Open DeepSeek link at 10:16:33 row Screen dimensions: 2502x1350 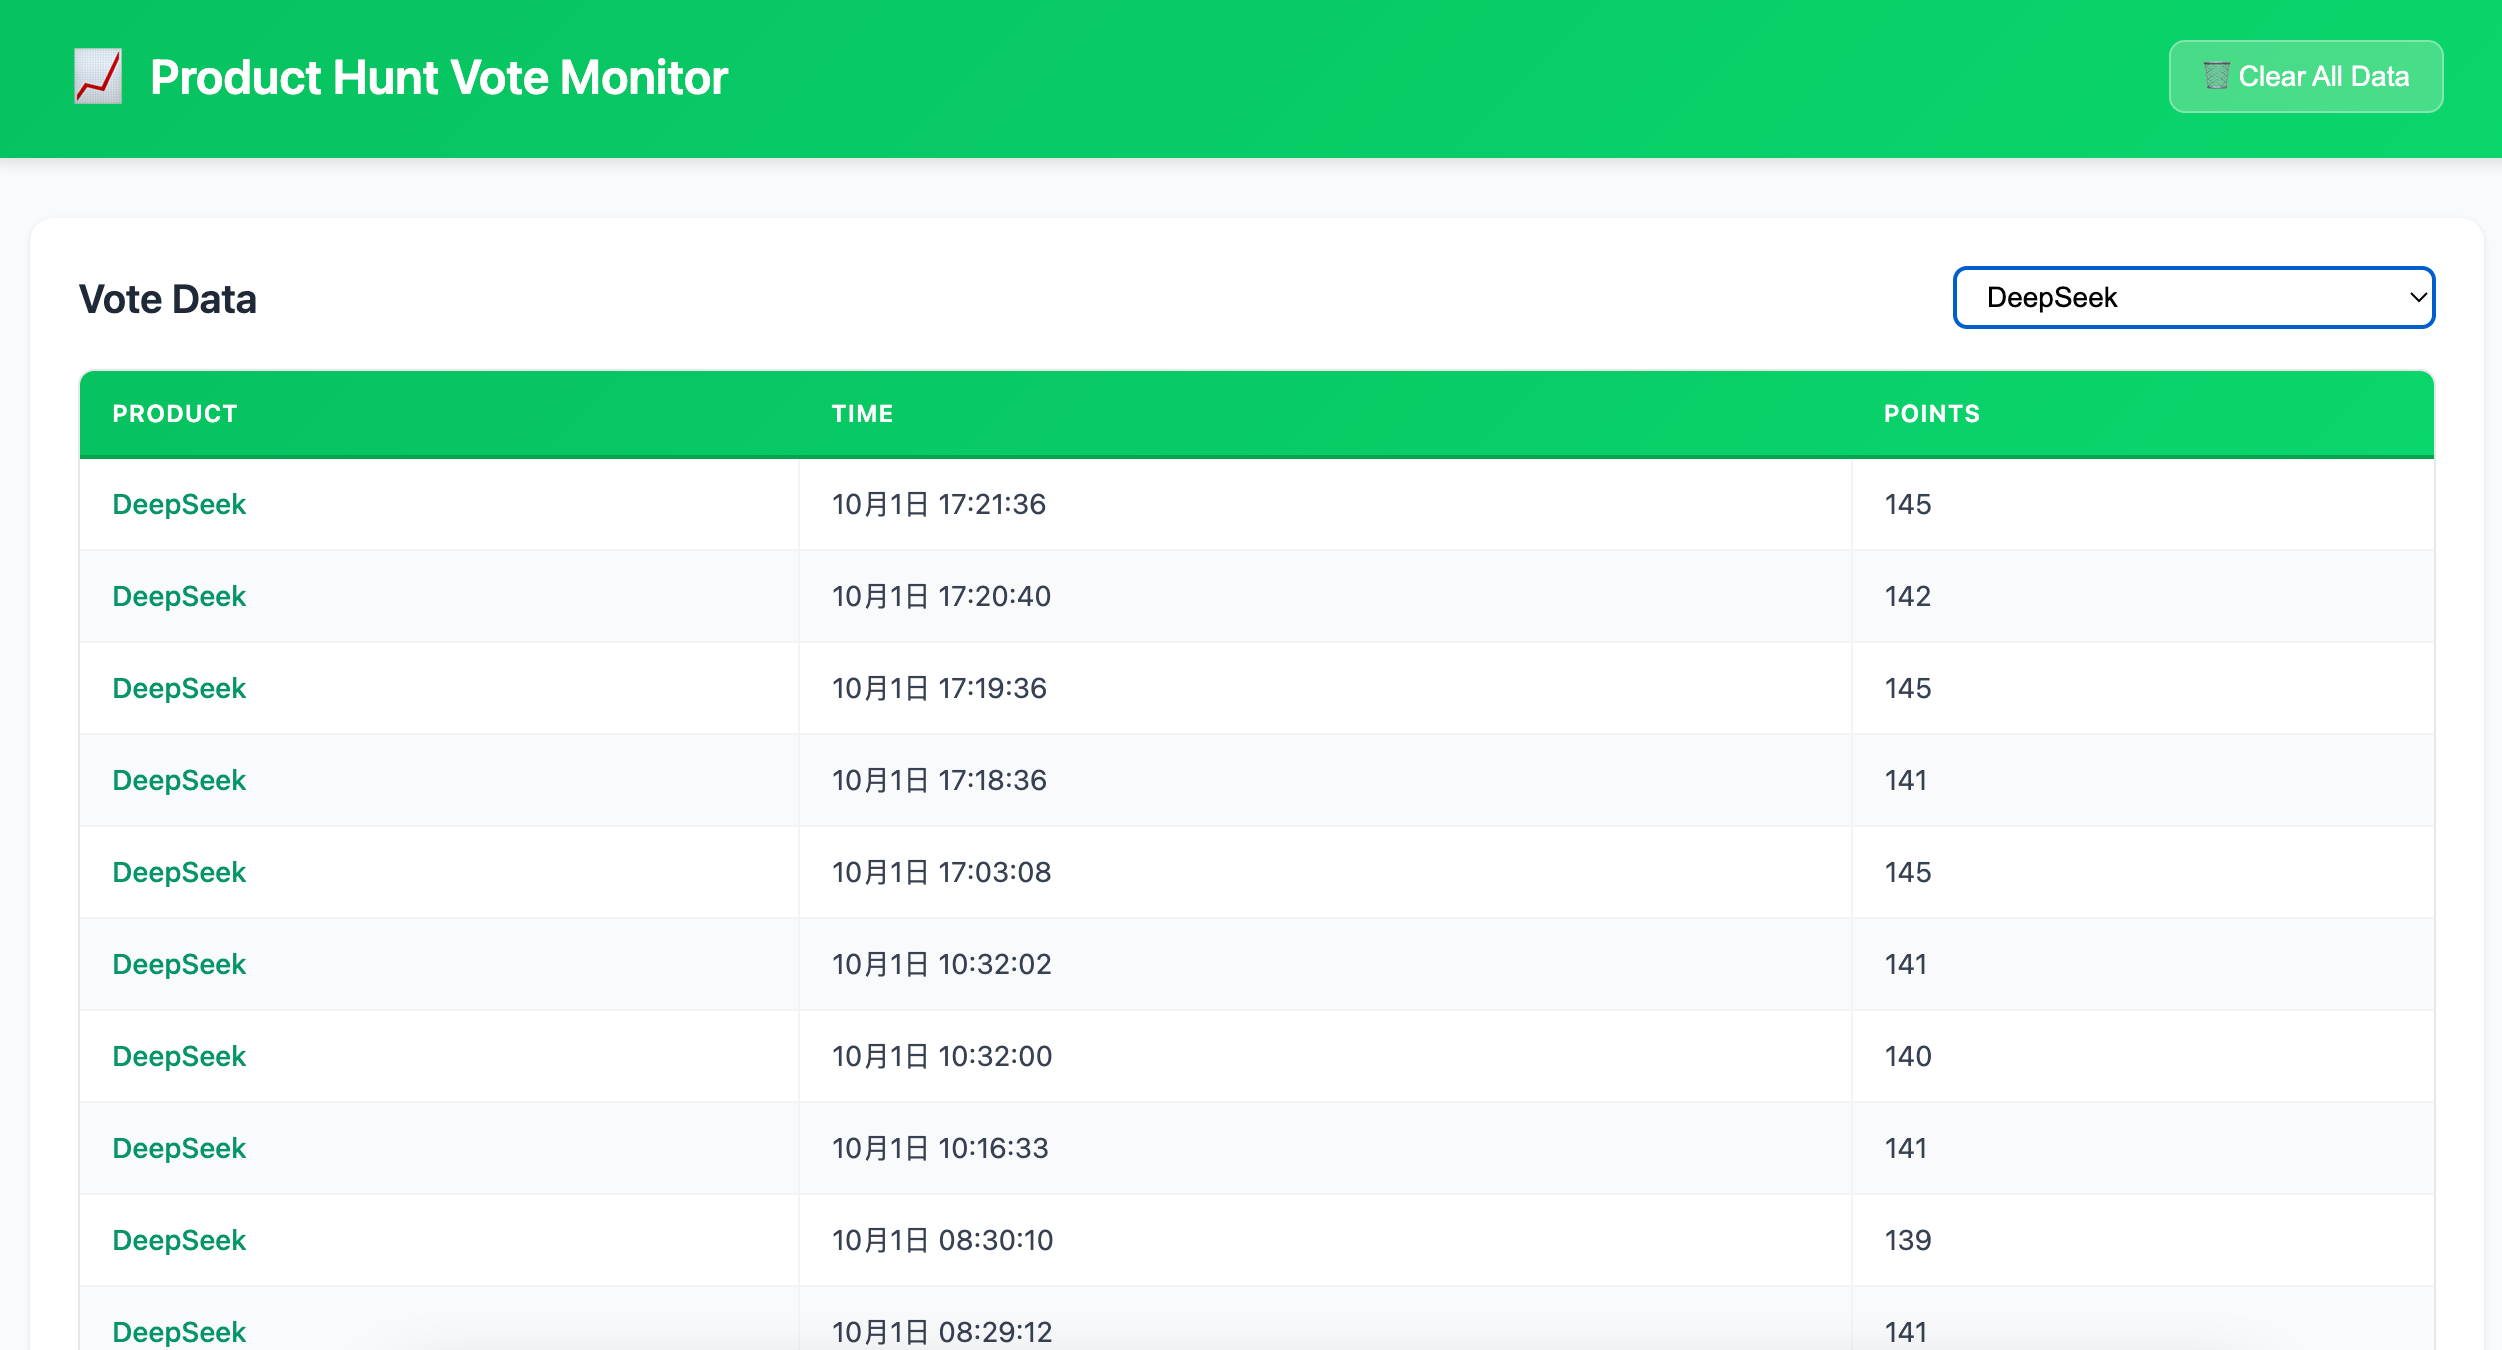click(x=179, y=1148)
